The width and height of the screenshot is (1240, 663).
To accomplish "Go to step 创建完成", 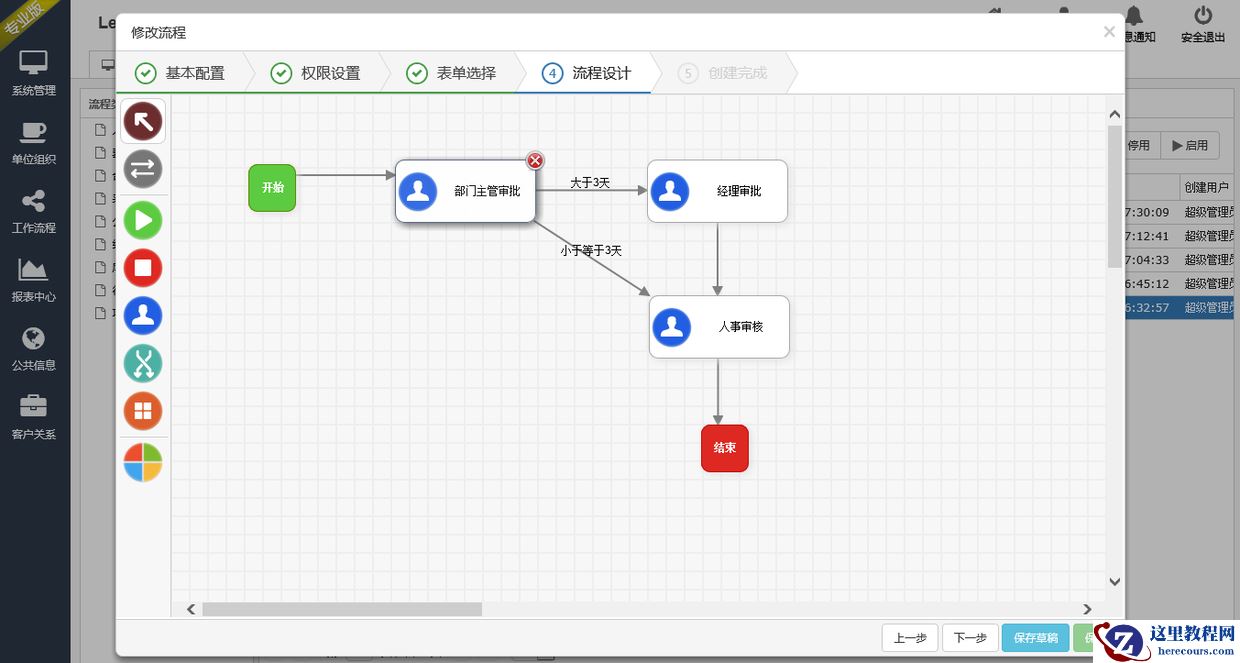I will click(723, 73).
